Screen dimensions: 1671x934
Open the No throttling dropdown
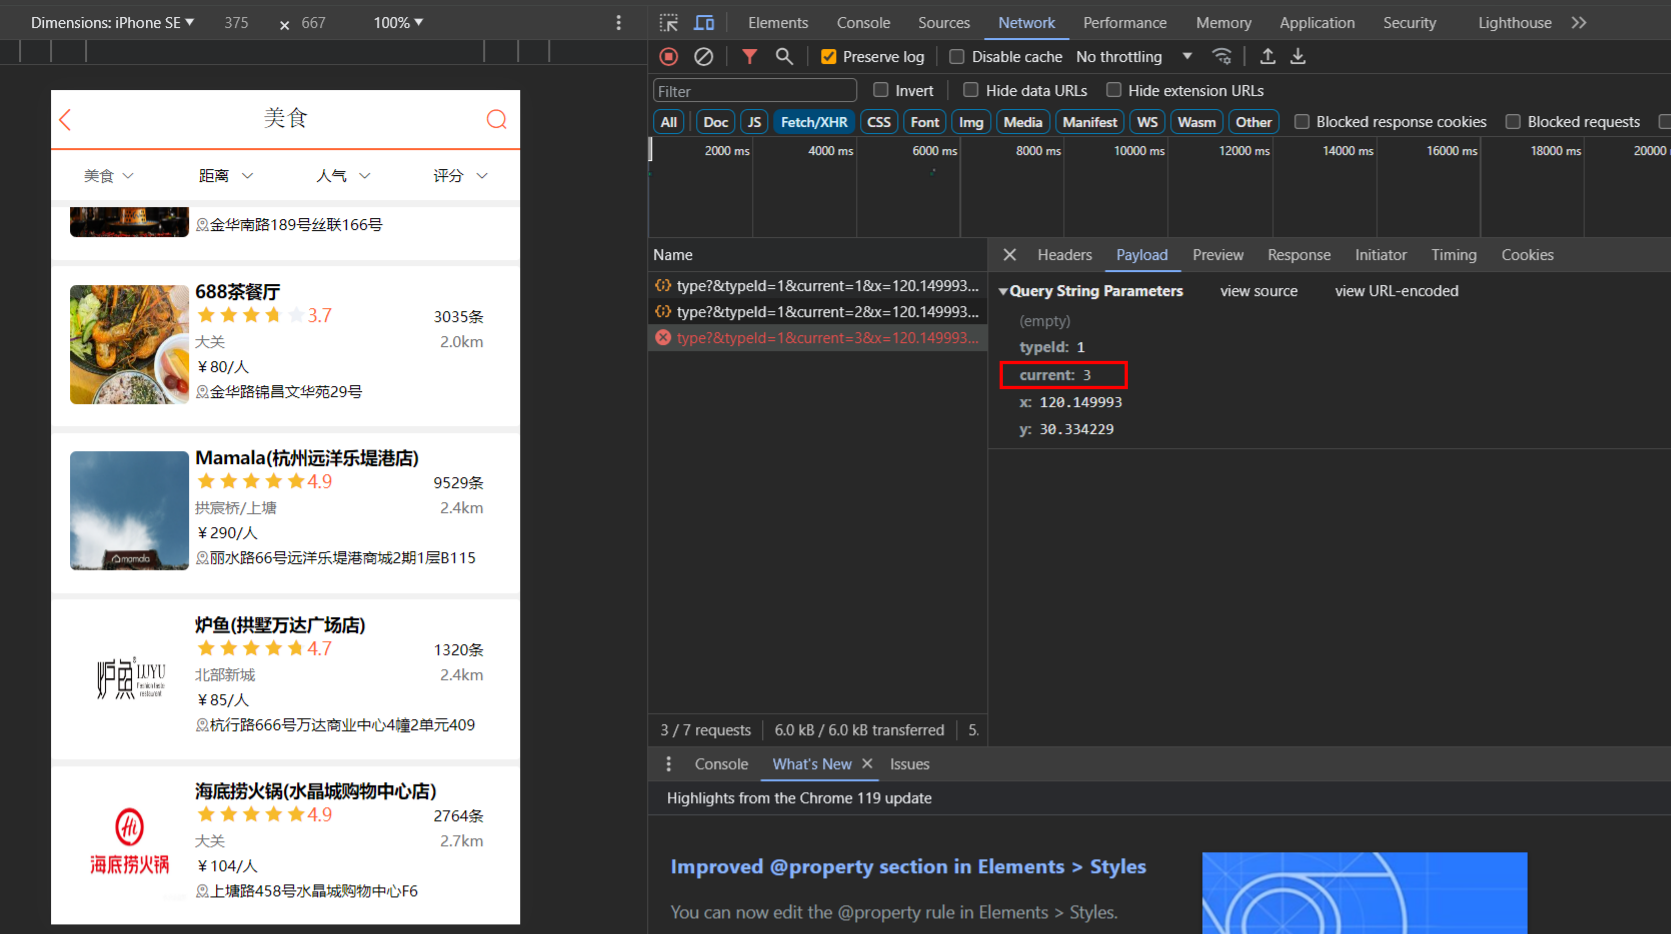pyautogui.click(x=1134, y=57)
